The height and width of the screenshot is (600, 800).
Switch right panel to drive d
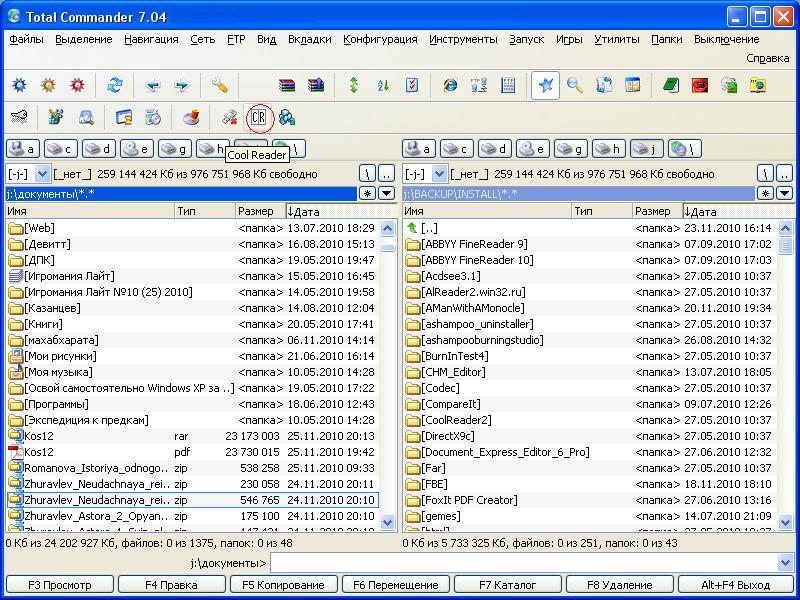click(495, 149)
